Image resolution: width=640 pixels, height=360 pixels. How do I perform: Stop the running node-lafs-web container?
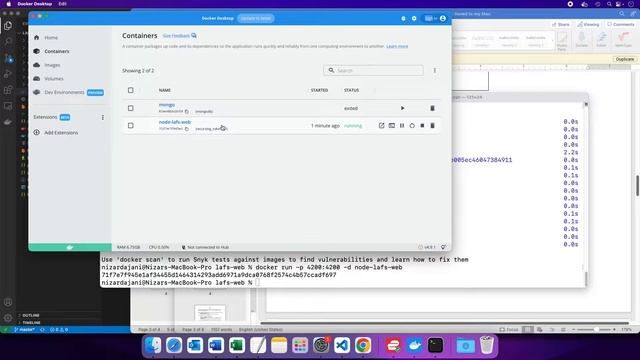click(422, 126)
